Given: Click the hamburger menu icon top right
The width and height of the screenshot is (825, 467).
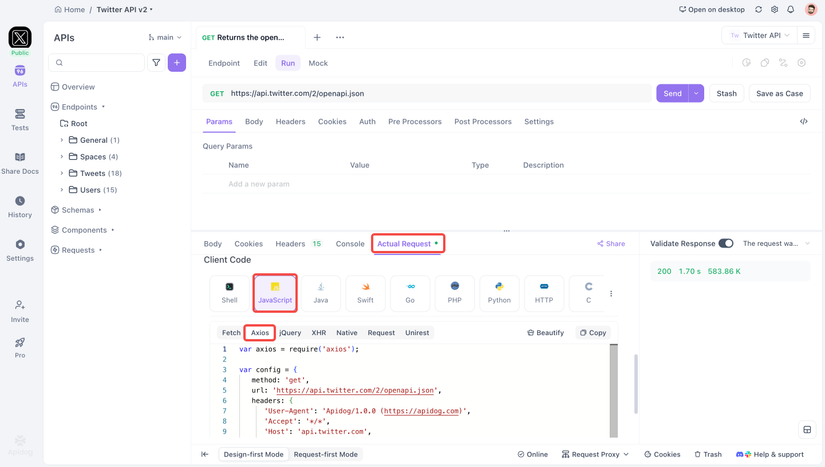Looking at the screenshot, I should (806, 35).
